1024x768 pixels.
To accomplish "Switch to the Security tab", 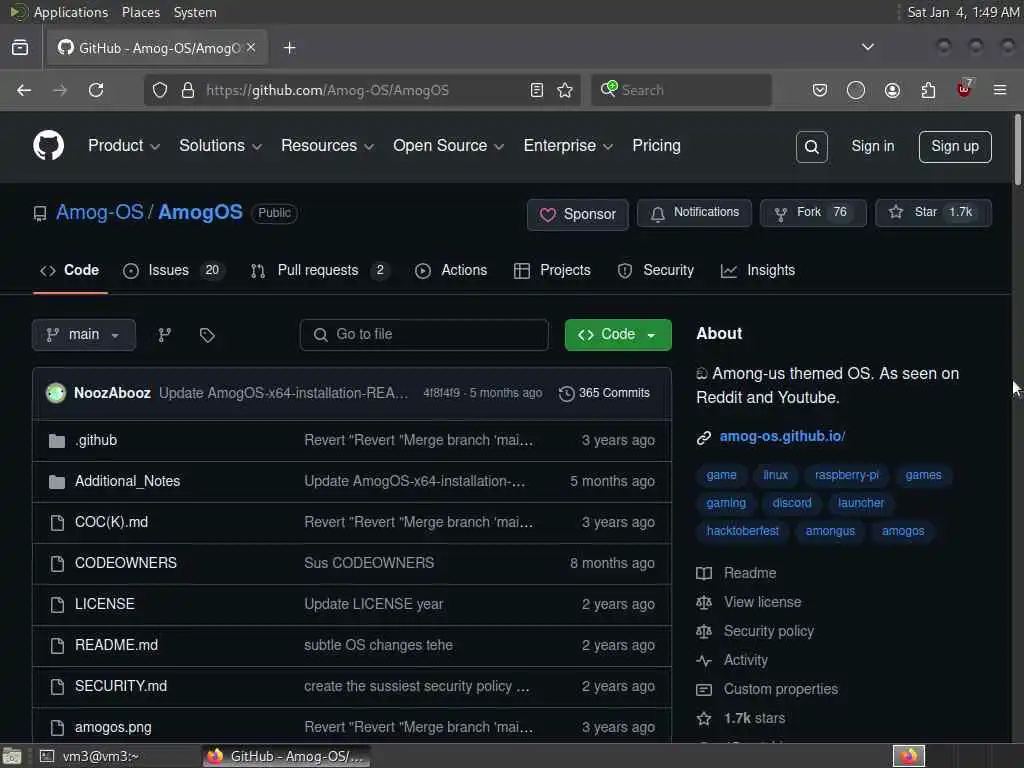I will click(x=656, y=270).
